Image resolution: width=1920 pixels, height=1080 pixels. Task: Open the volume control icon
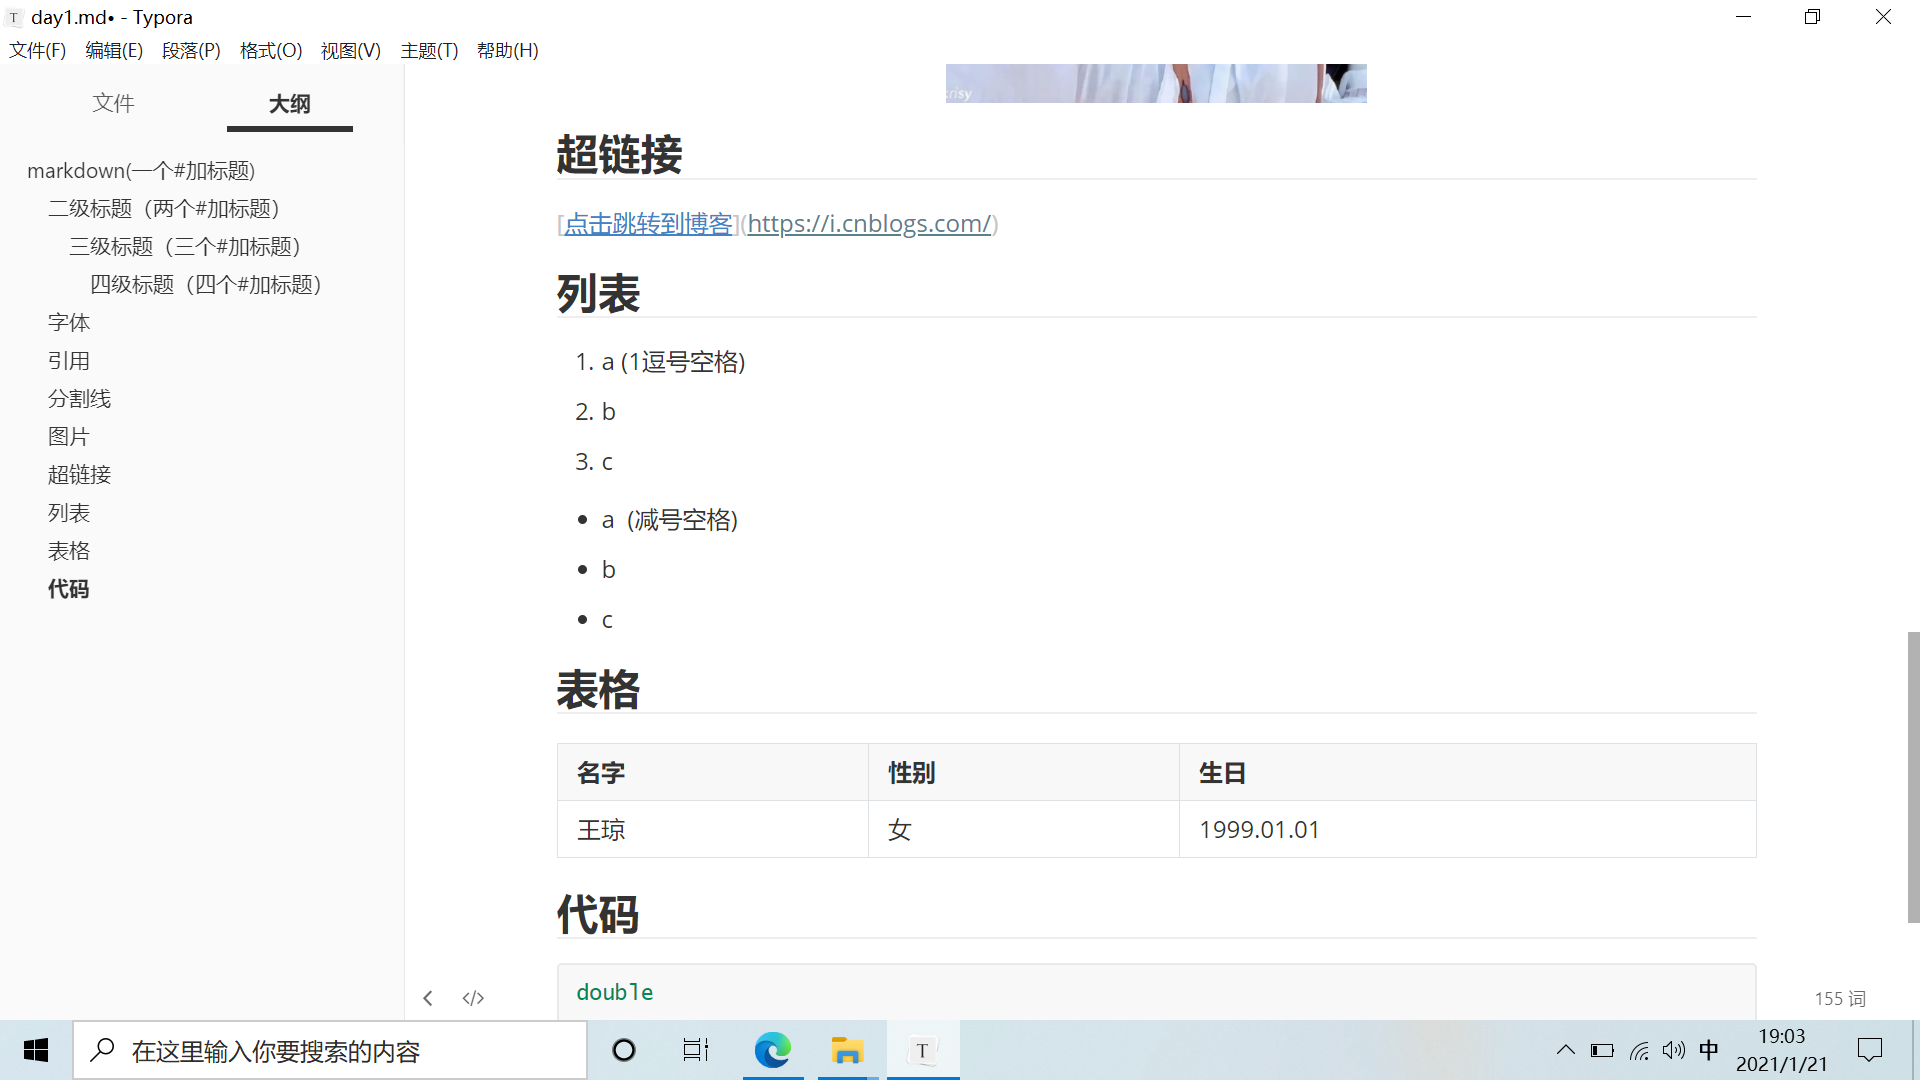pyautogui.click(x=1673, y=1050)
